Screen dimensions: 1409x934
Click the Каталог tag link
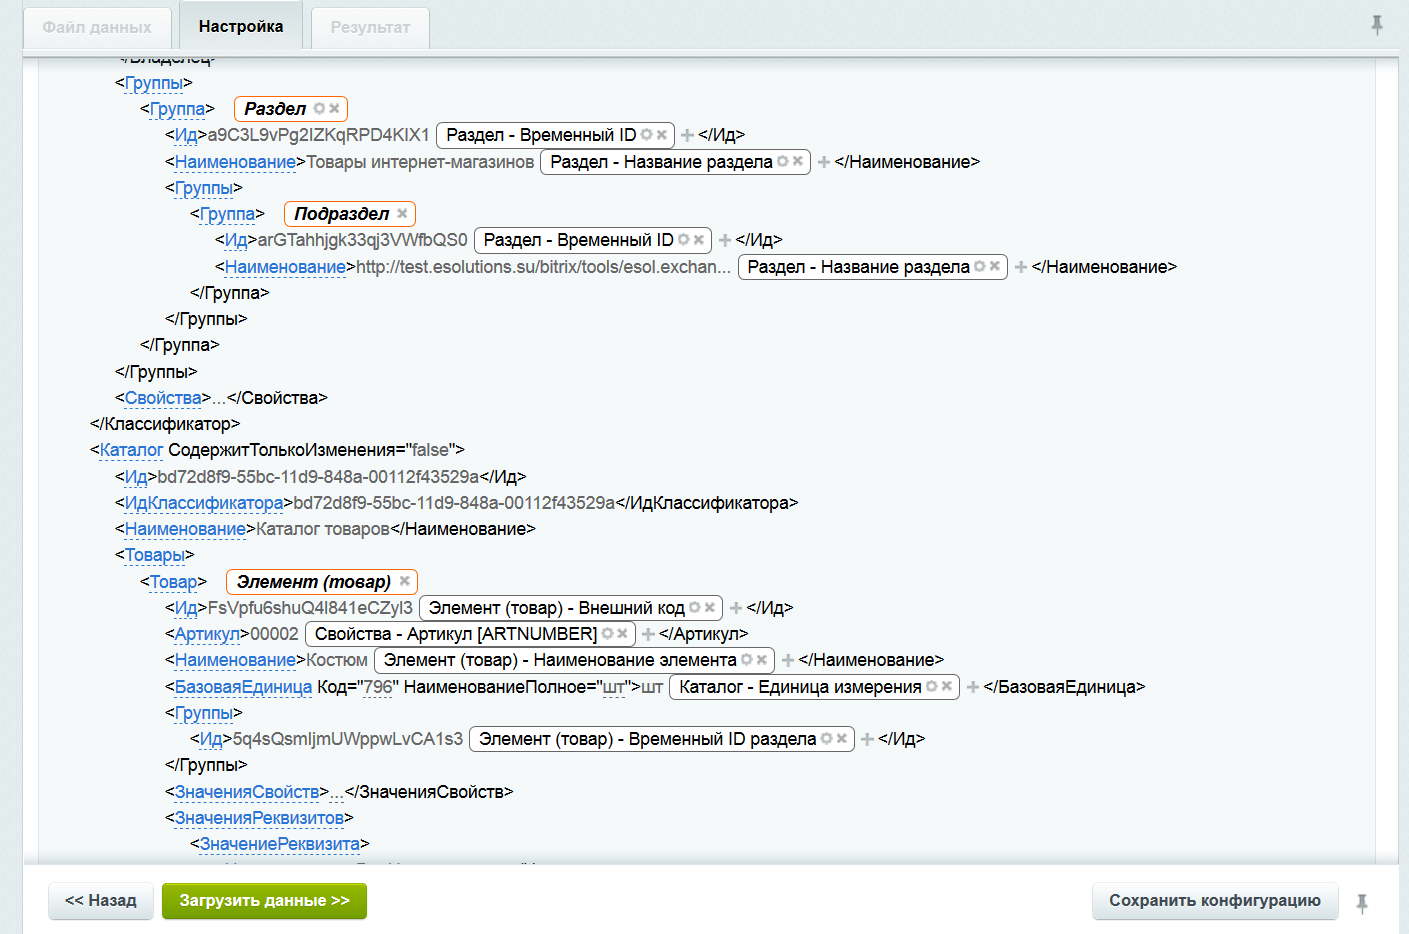[x=131, y=450]
